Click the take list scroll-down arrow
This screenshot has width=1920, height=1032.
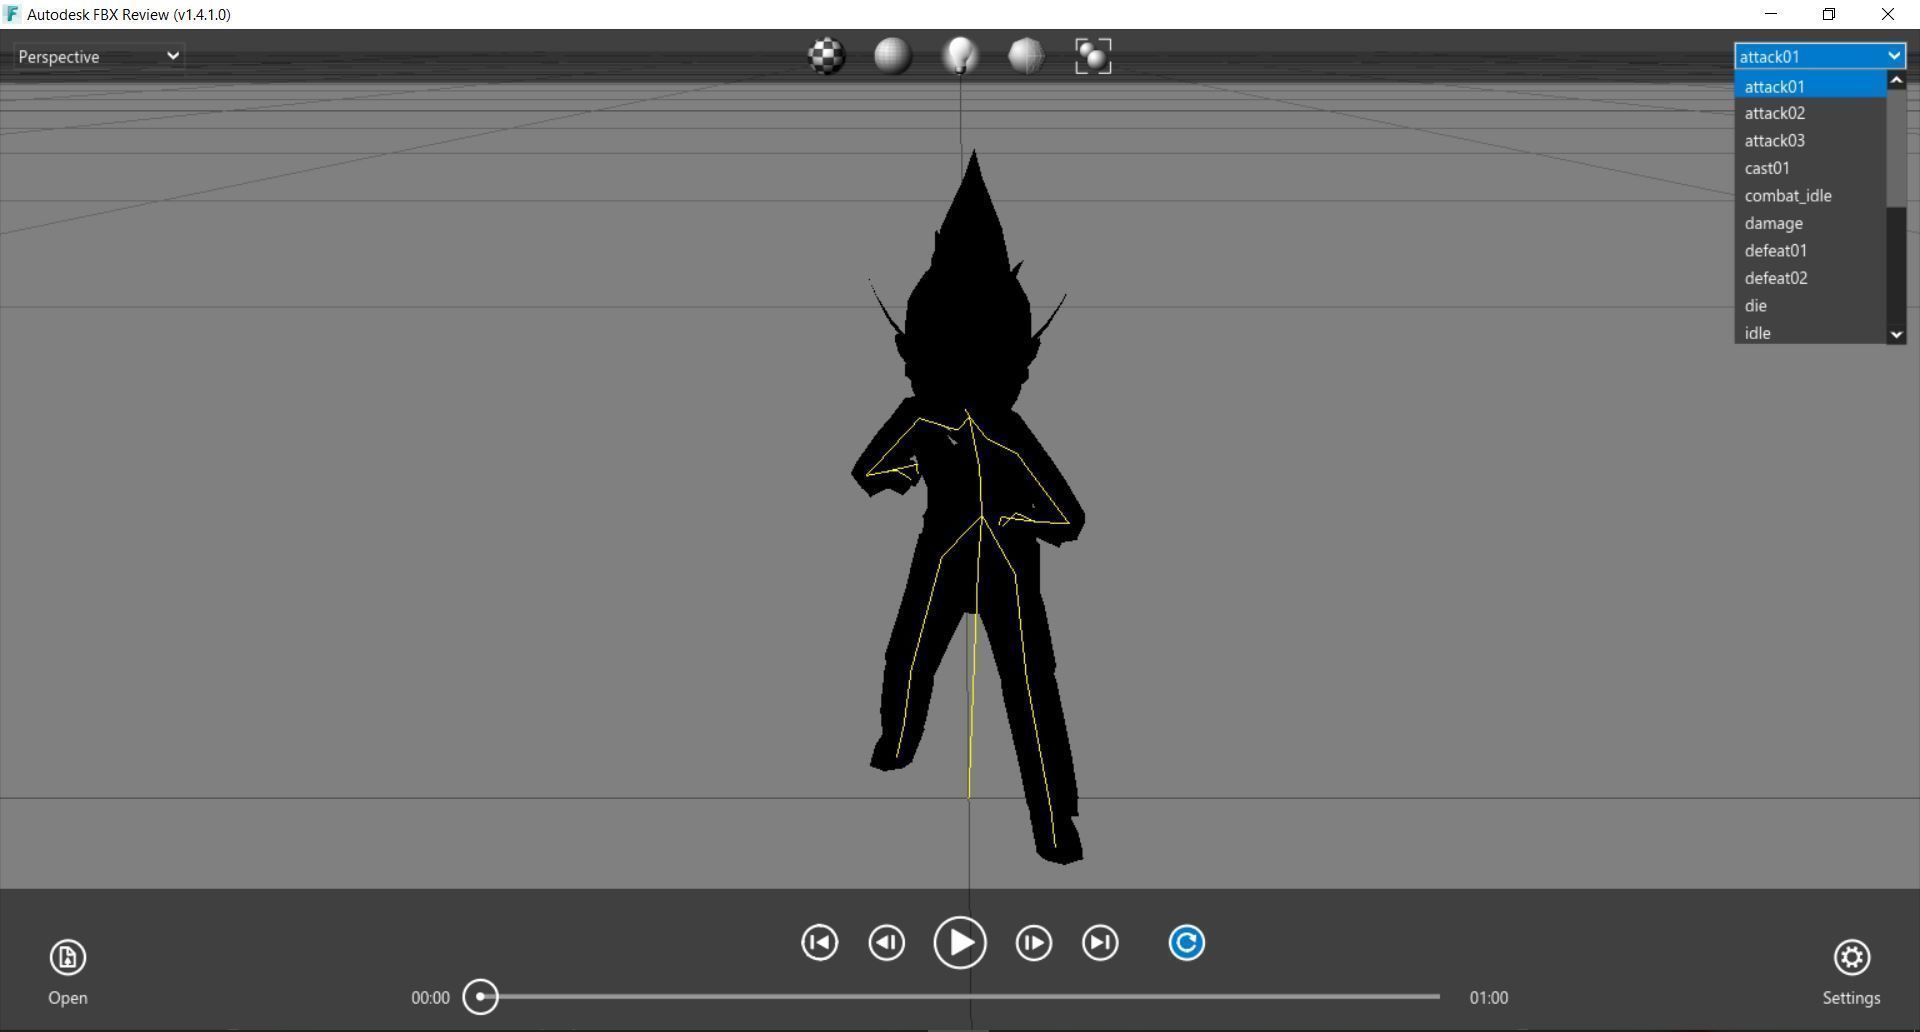click(1896, 335)
